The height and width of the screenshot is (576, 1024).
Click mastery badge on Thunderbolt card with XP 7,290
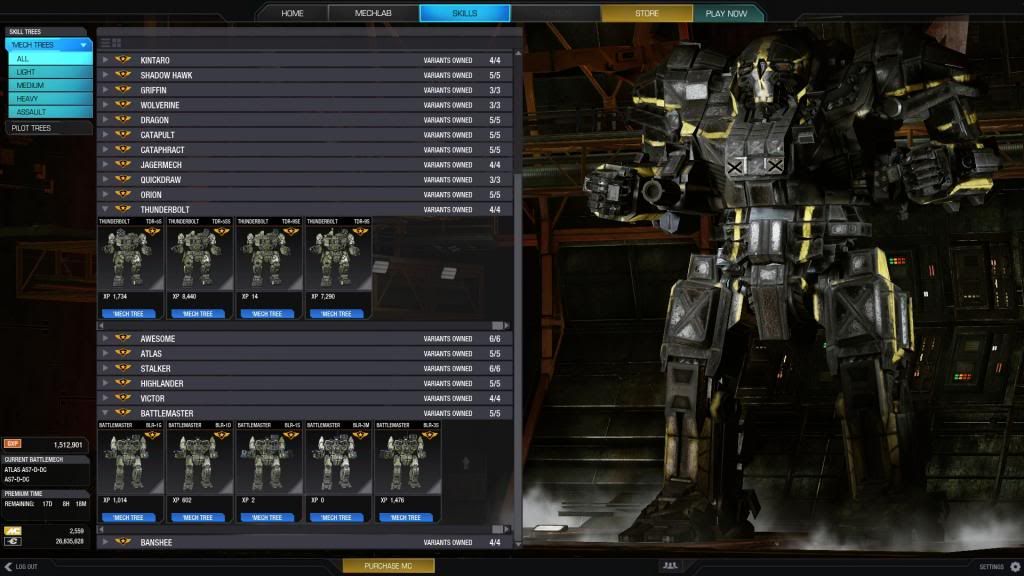pyautogui.click(x=360, y=232)
